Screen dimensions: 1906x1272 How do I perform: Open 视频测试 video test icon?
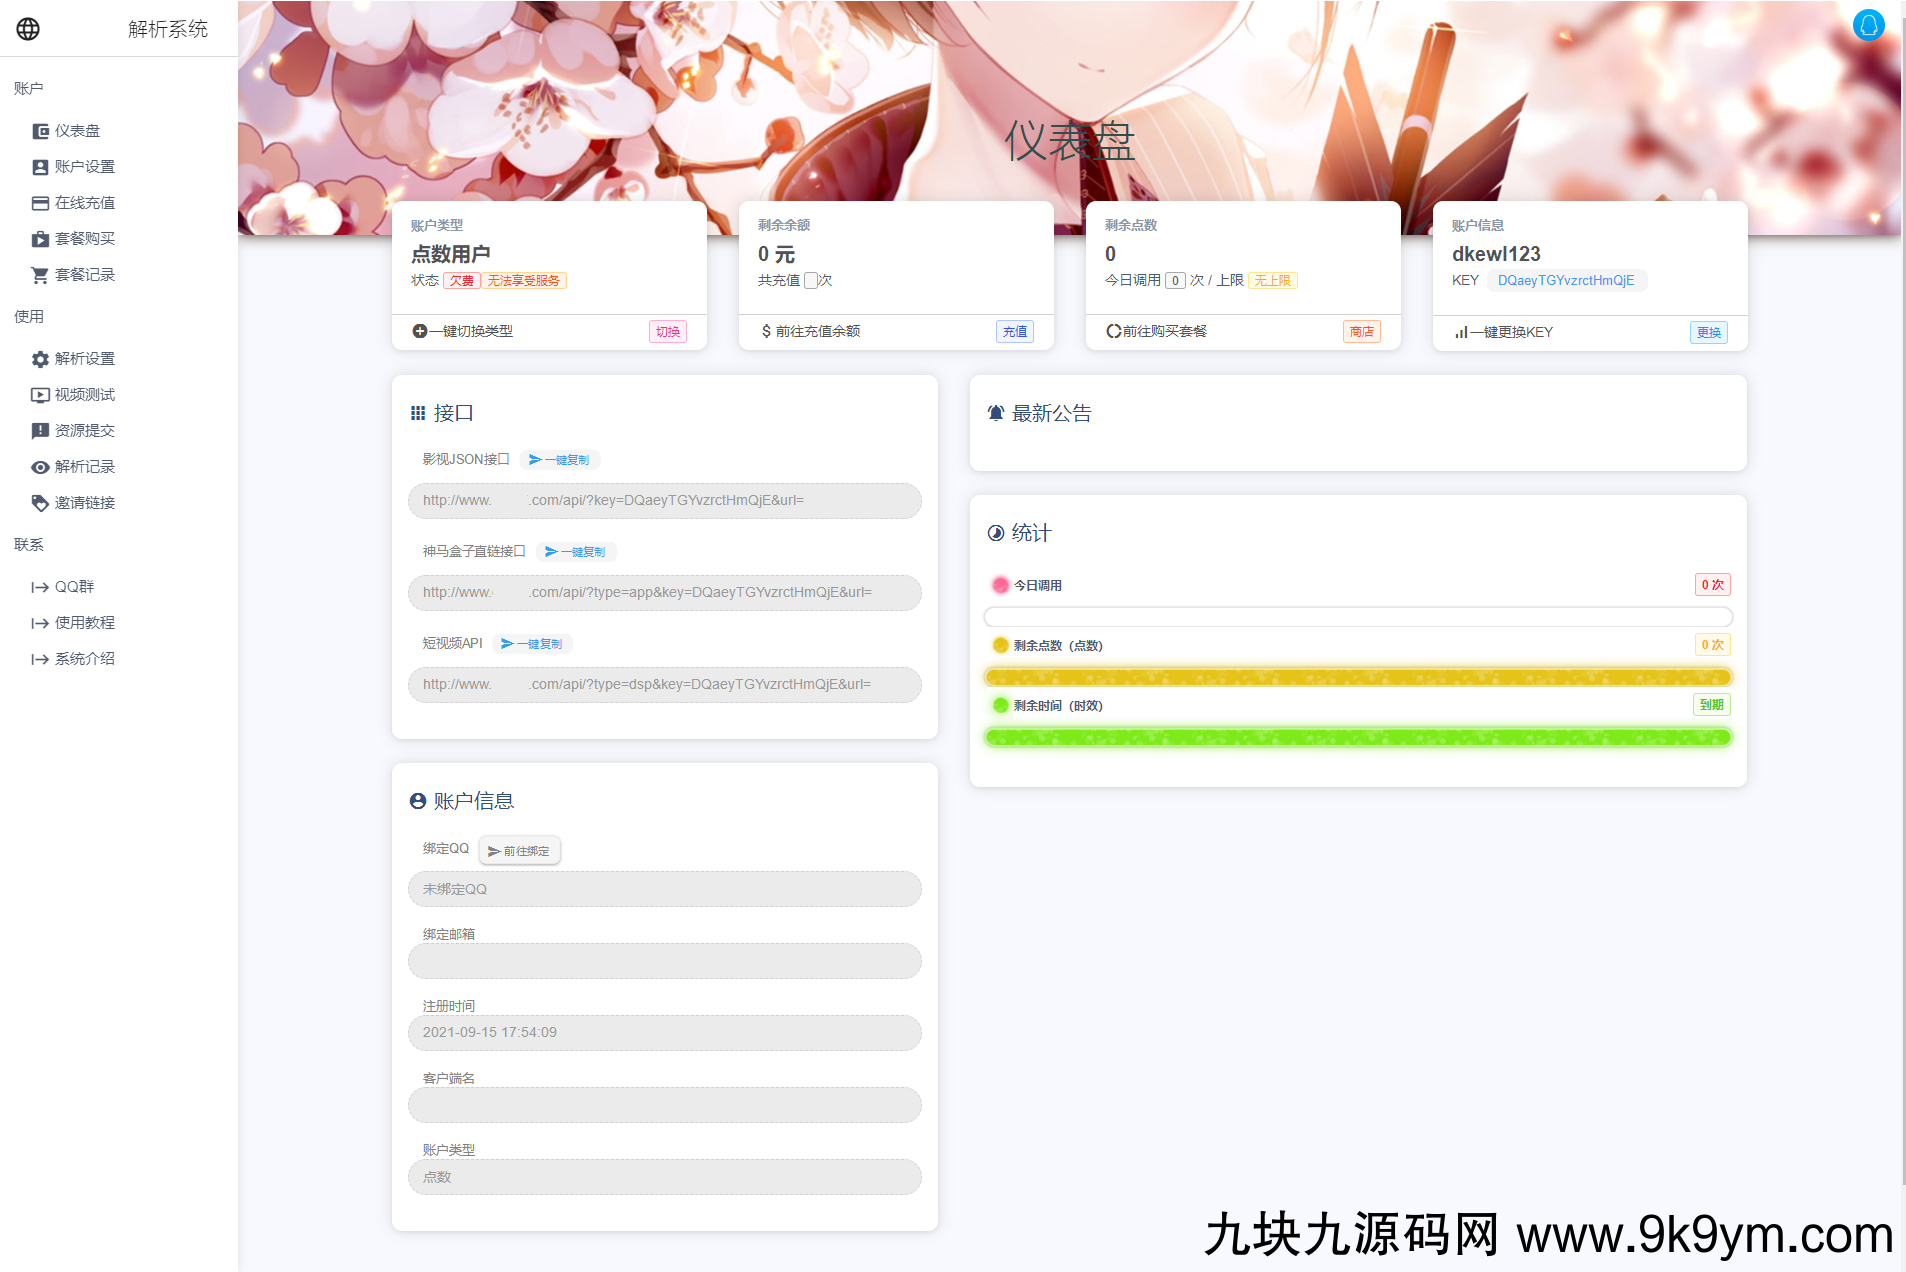point(40,394)
